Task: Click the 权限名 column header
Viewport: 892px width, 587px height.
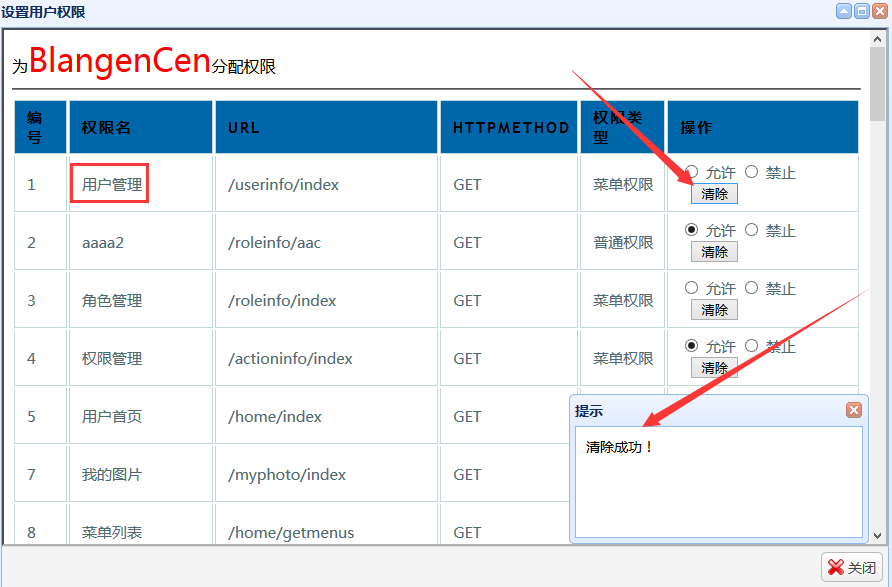Action: tap(141, 127)
